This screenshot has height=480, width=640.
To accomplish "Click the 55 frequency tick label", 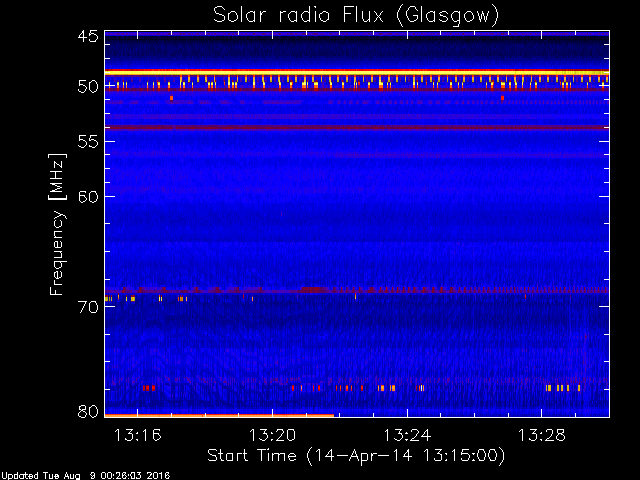I will [88, 142].
